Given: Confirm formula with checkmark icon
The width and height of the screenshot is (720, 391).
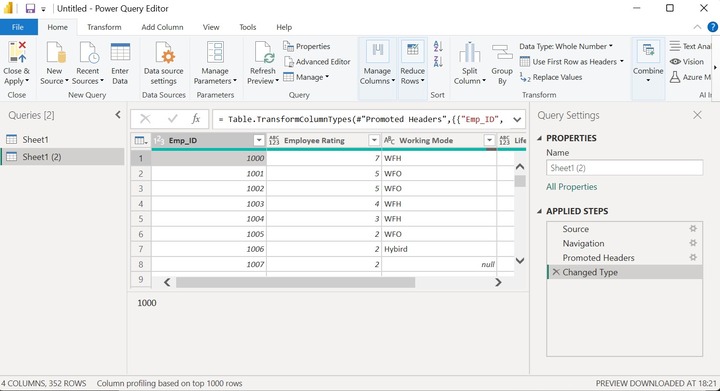Looking at the screenshot, I should [x=173, y=119].
